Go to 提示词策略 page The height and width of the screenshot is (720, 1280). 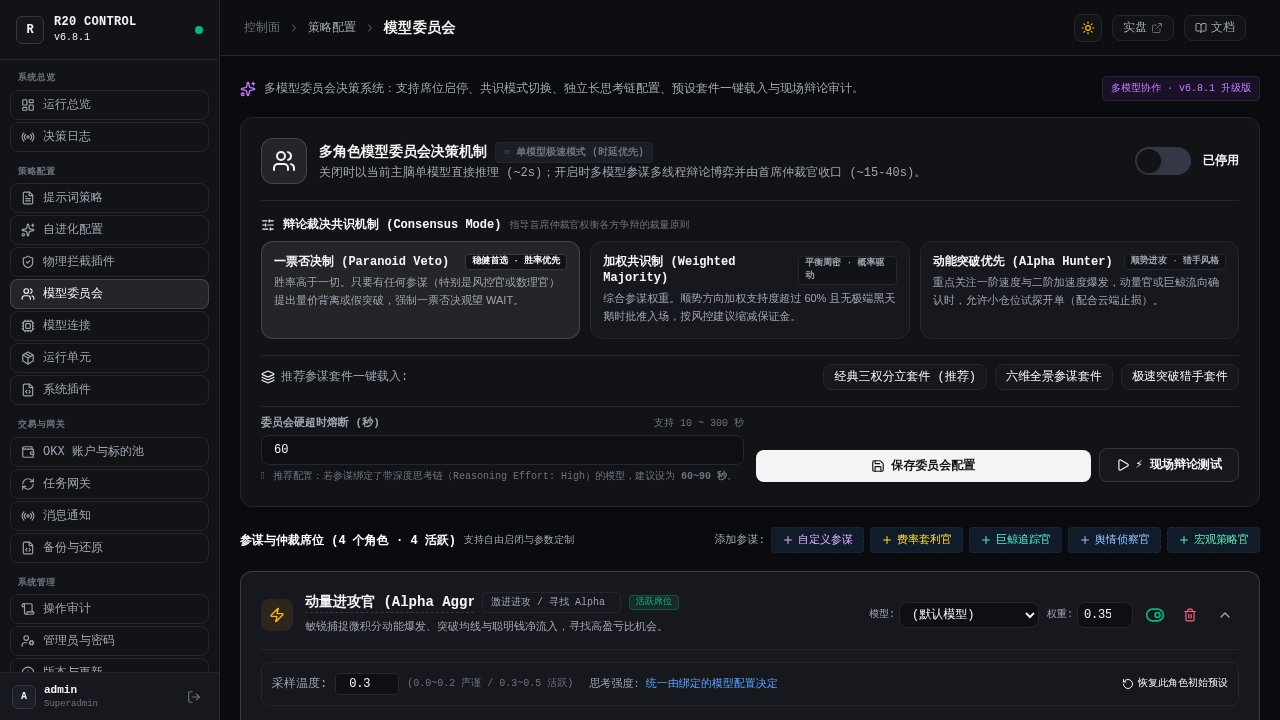109,198
